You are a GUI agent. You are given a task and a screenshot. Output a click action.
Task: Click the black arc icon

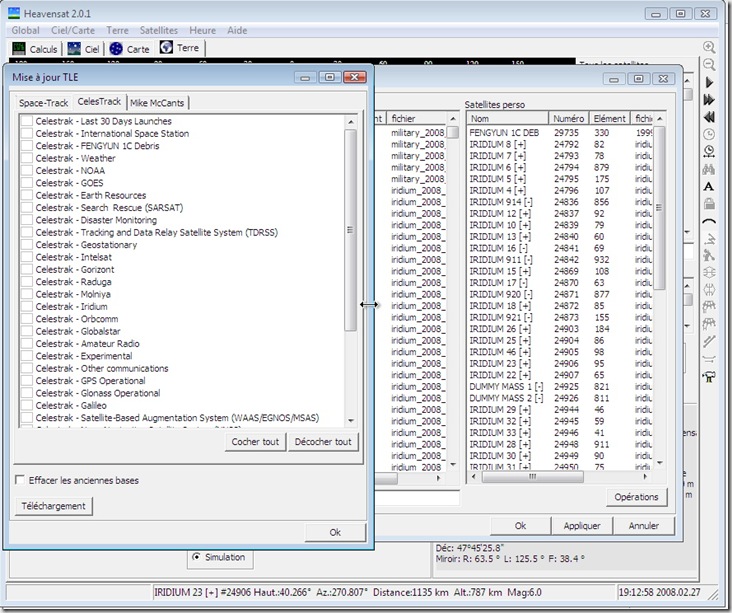709,221
